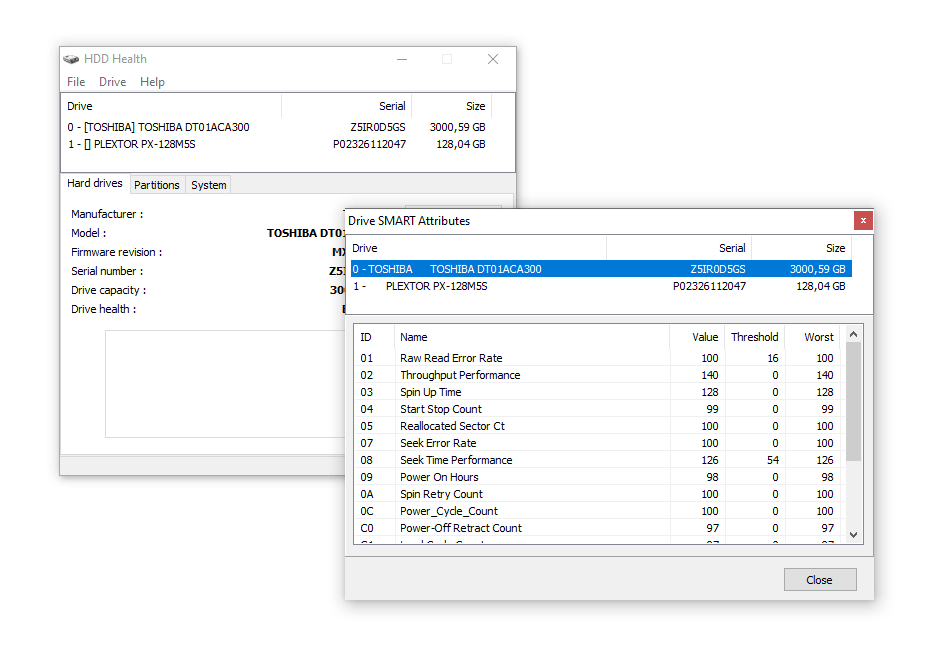The image size is (939, 659).
Task: Select PLEXTOR PX-128M5S in HDD Health drive list
Action: [x=277, y=144]
